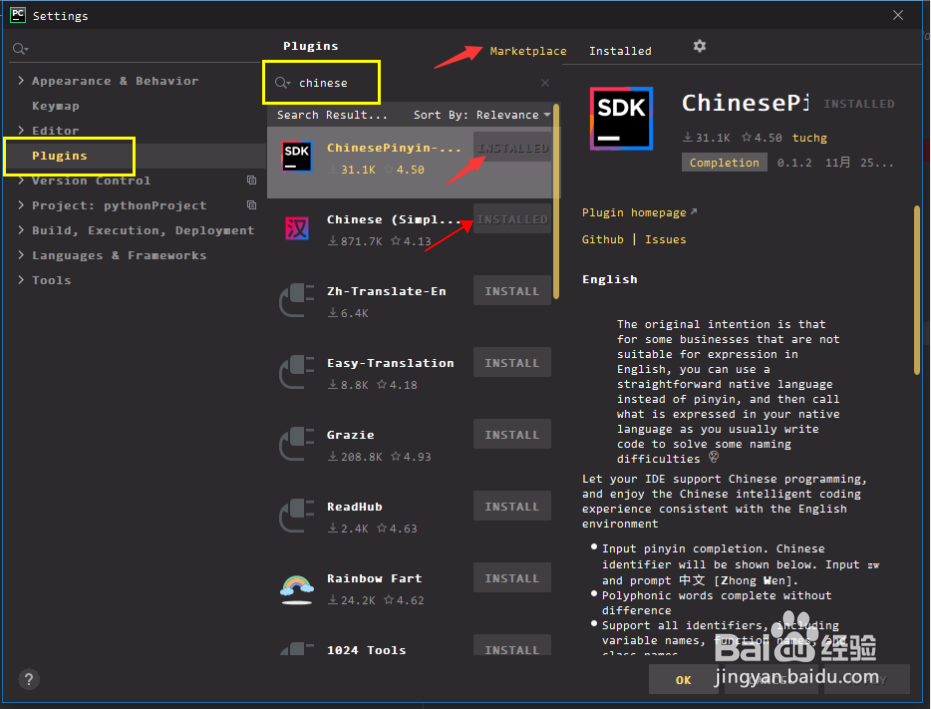
Task: Select Plugins in the settings tree
Action: [59, 156]
